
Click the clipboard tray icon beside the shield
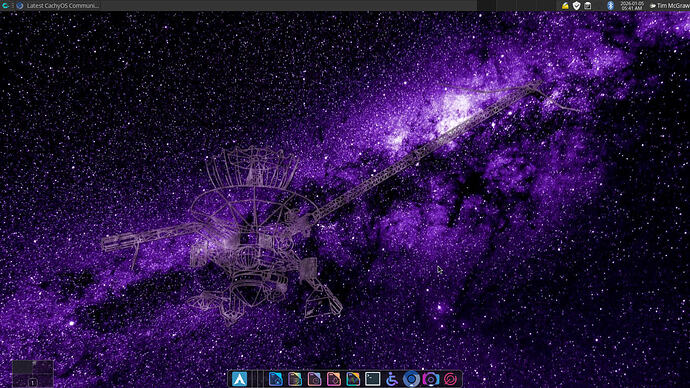coord(587,6)
